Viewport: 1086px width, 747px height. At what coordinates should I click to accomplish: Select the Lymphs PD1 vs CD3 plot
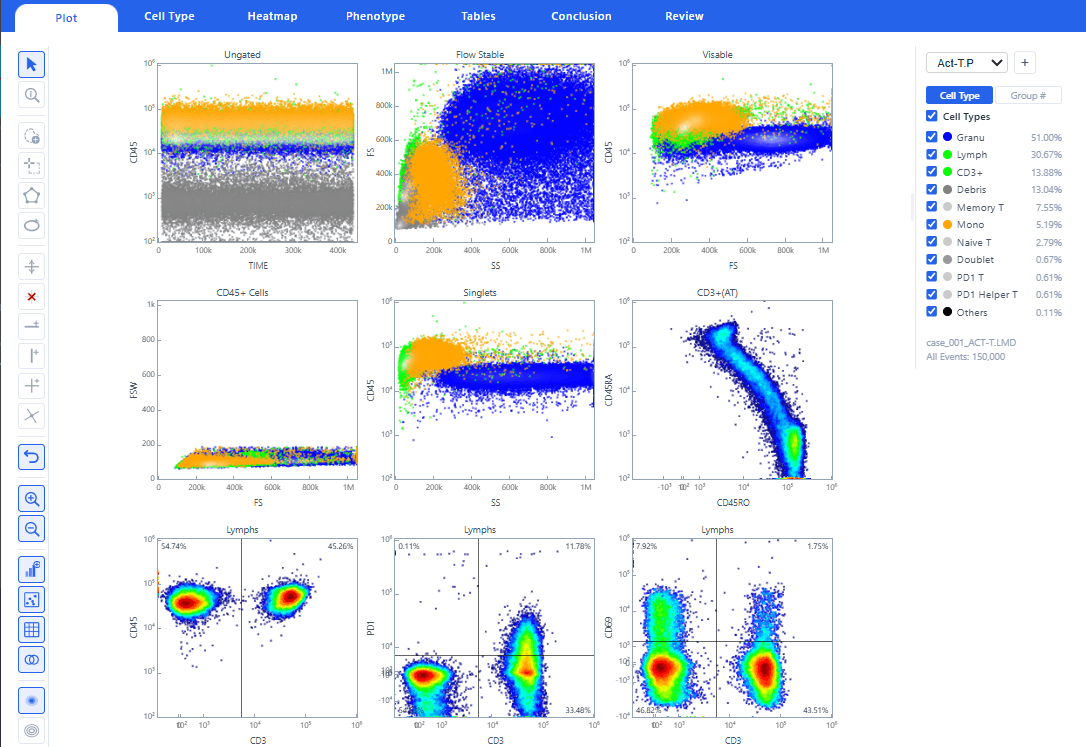tap(495, 627)
